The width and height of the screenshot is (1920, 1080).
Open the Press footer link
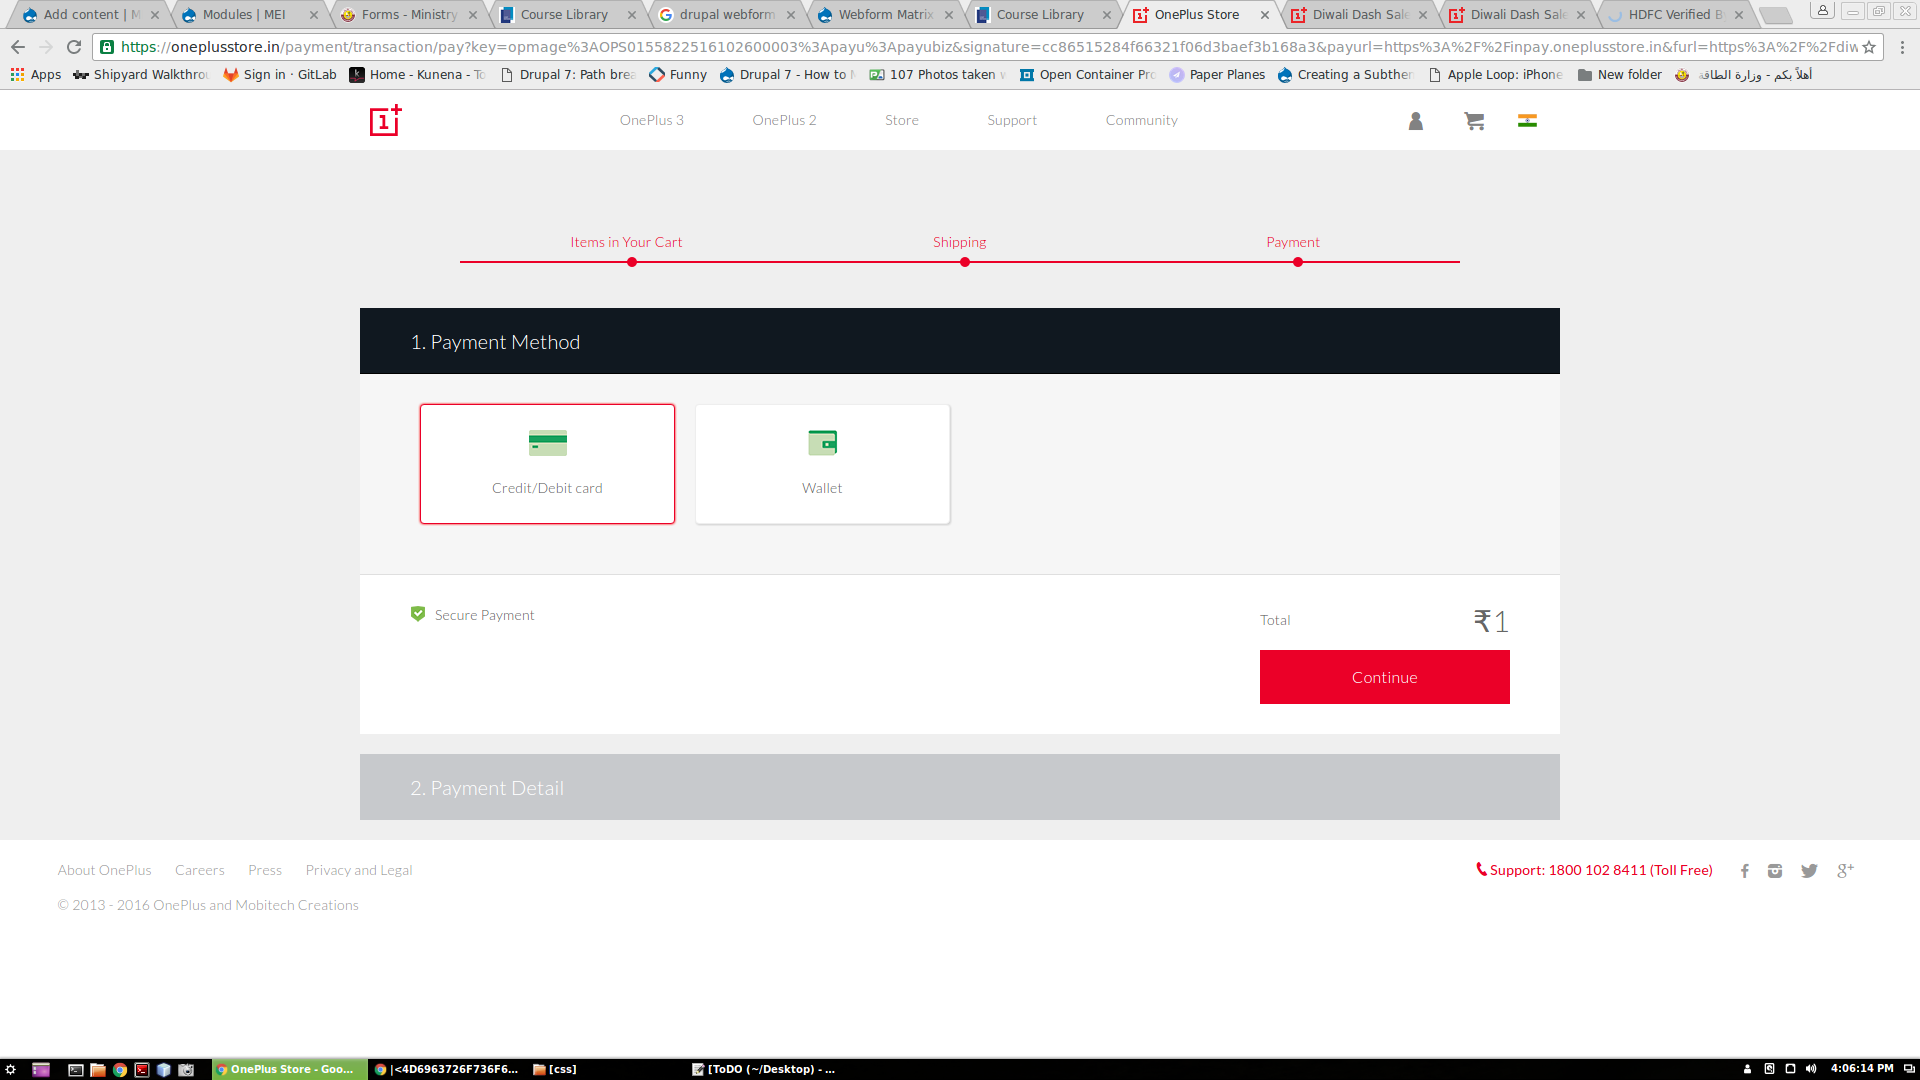point(265,870)
